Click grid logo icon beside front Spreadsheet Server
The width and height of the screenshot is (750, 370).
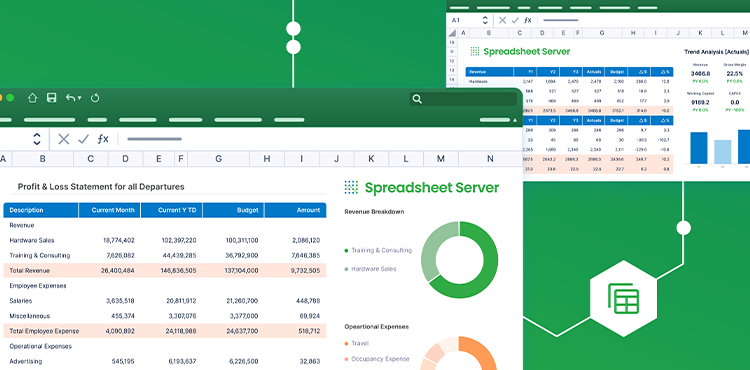click(351, 187)
